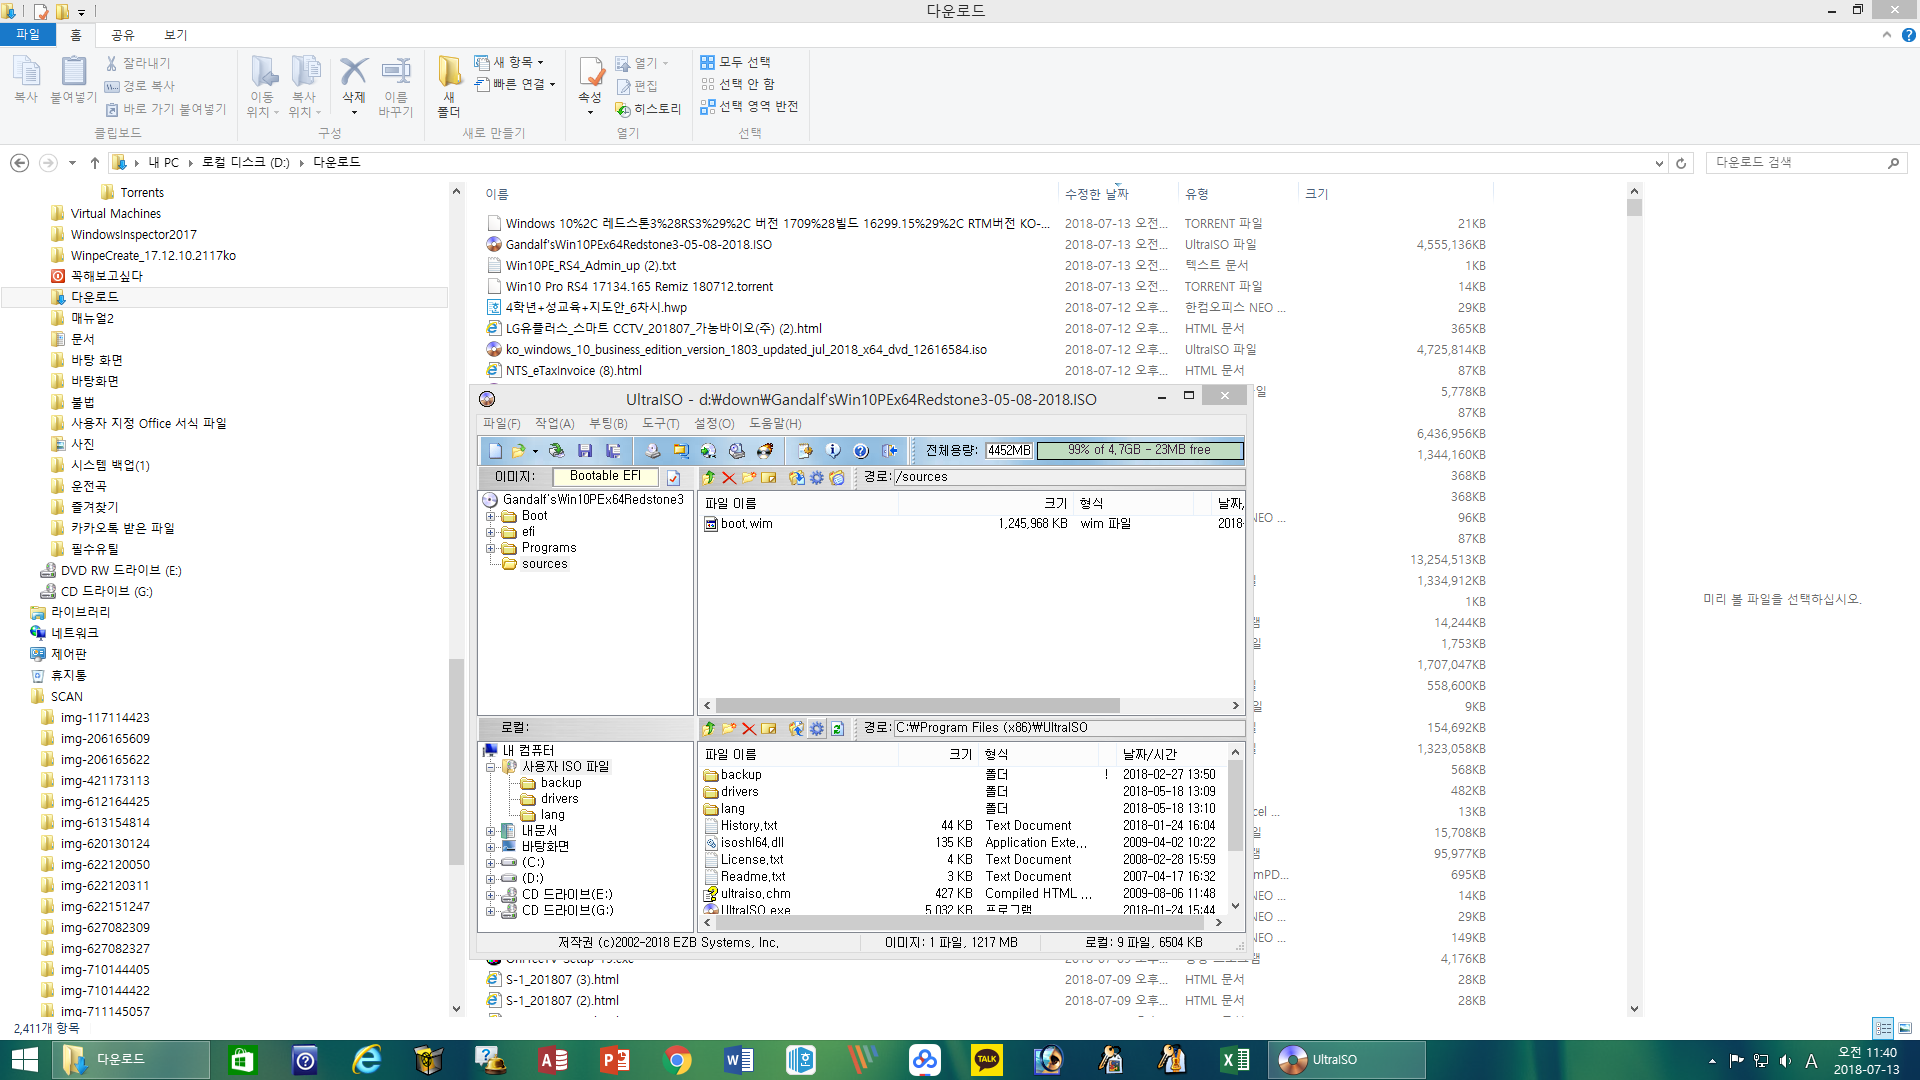Click the Rename icon in image pane toolbar
Viewport: 1920px width, 1080px height.
point(769,478)
